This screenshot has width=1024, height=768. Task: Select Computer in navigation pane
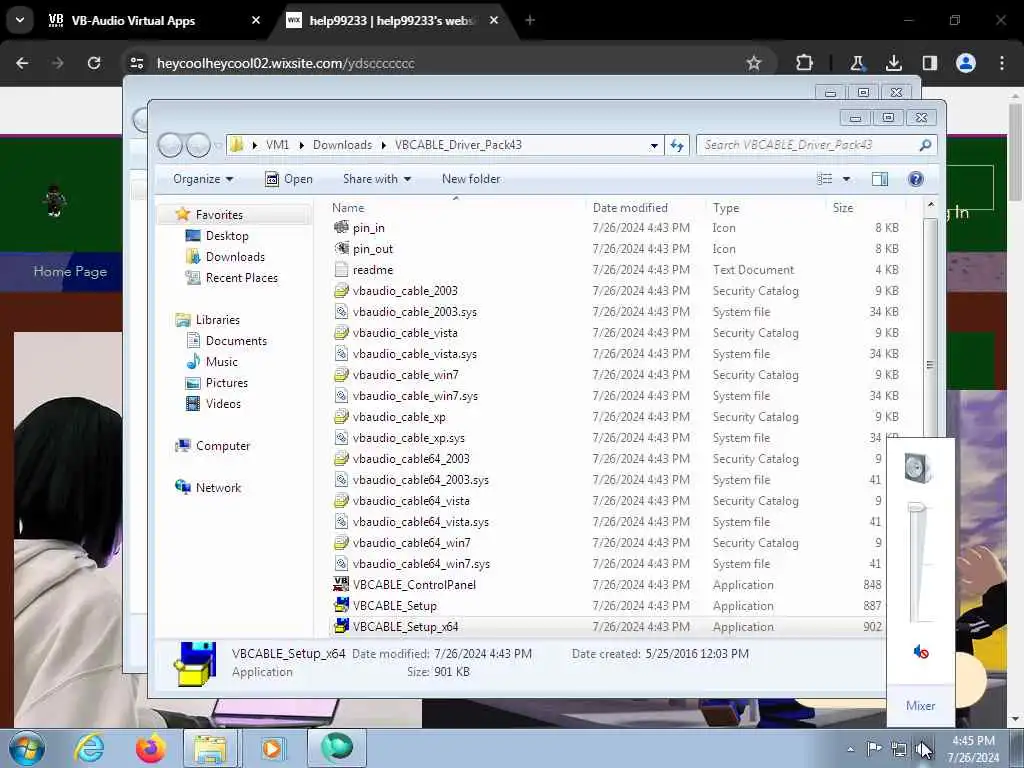click(x=223, y=446)
